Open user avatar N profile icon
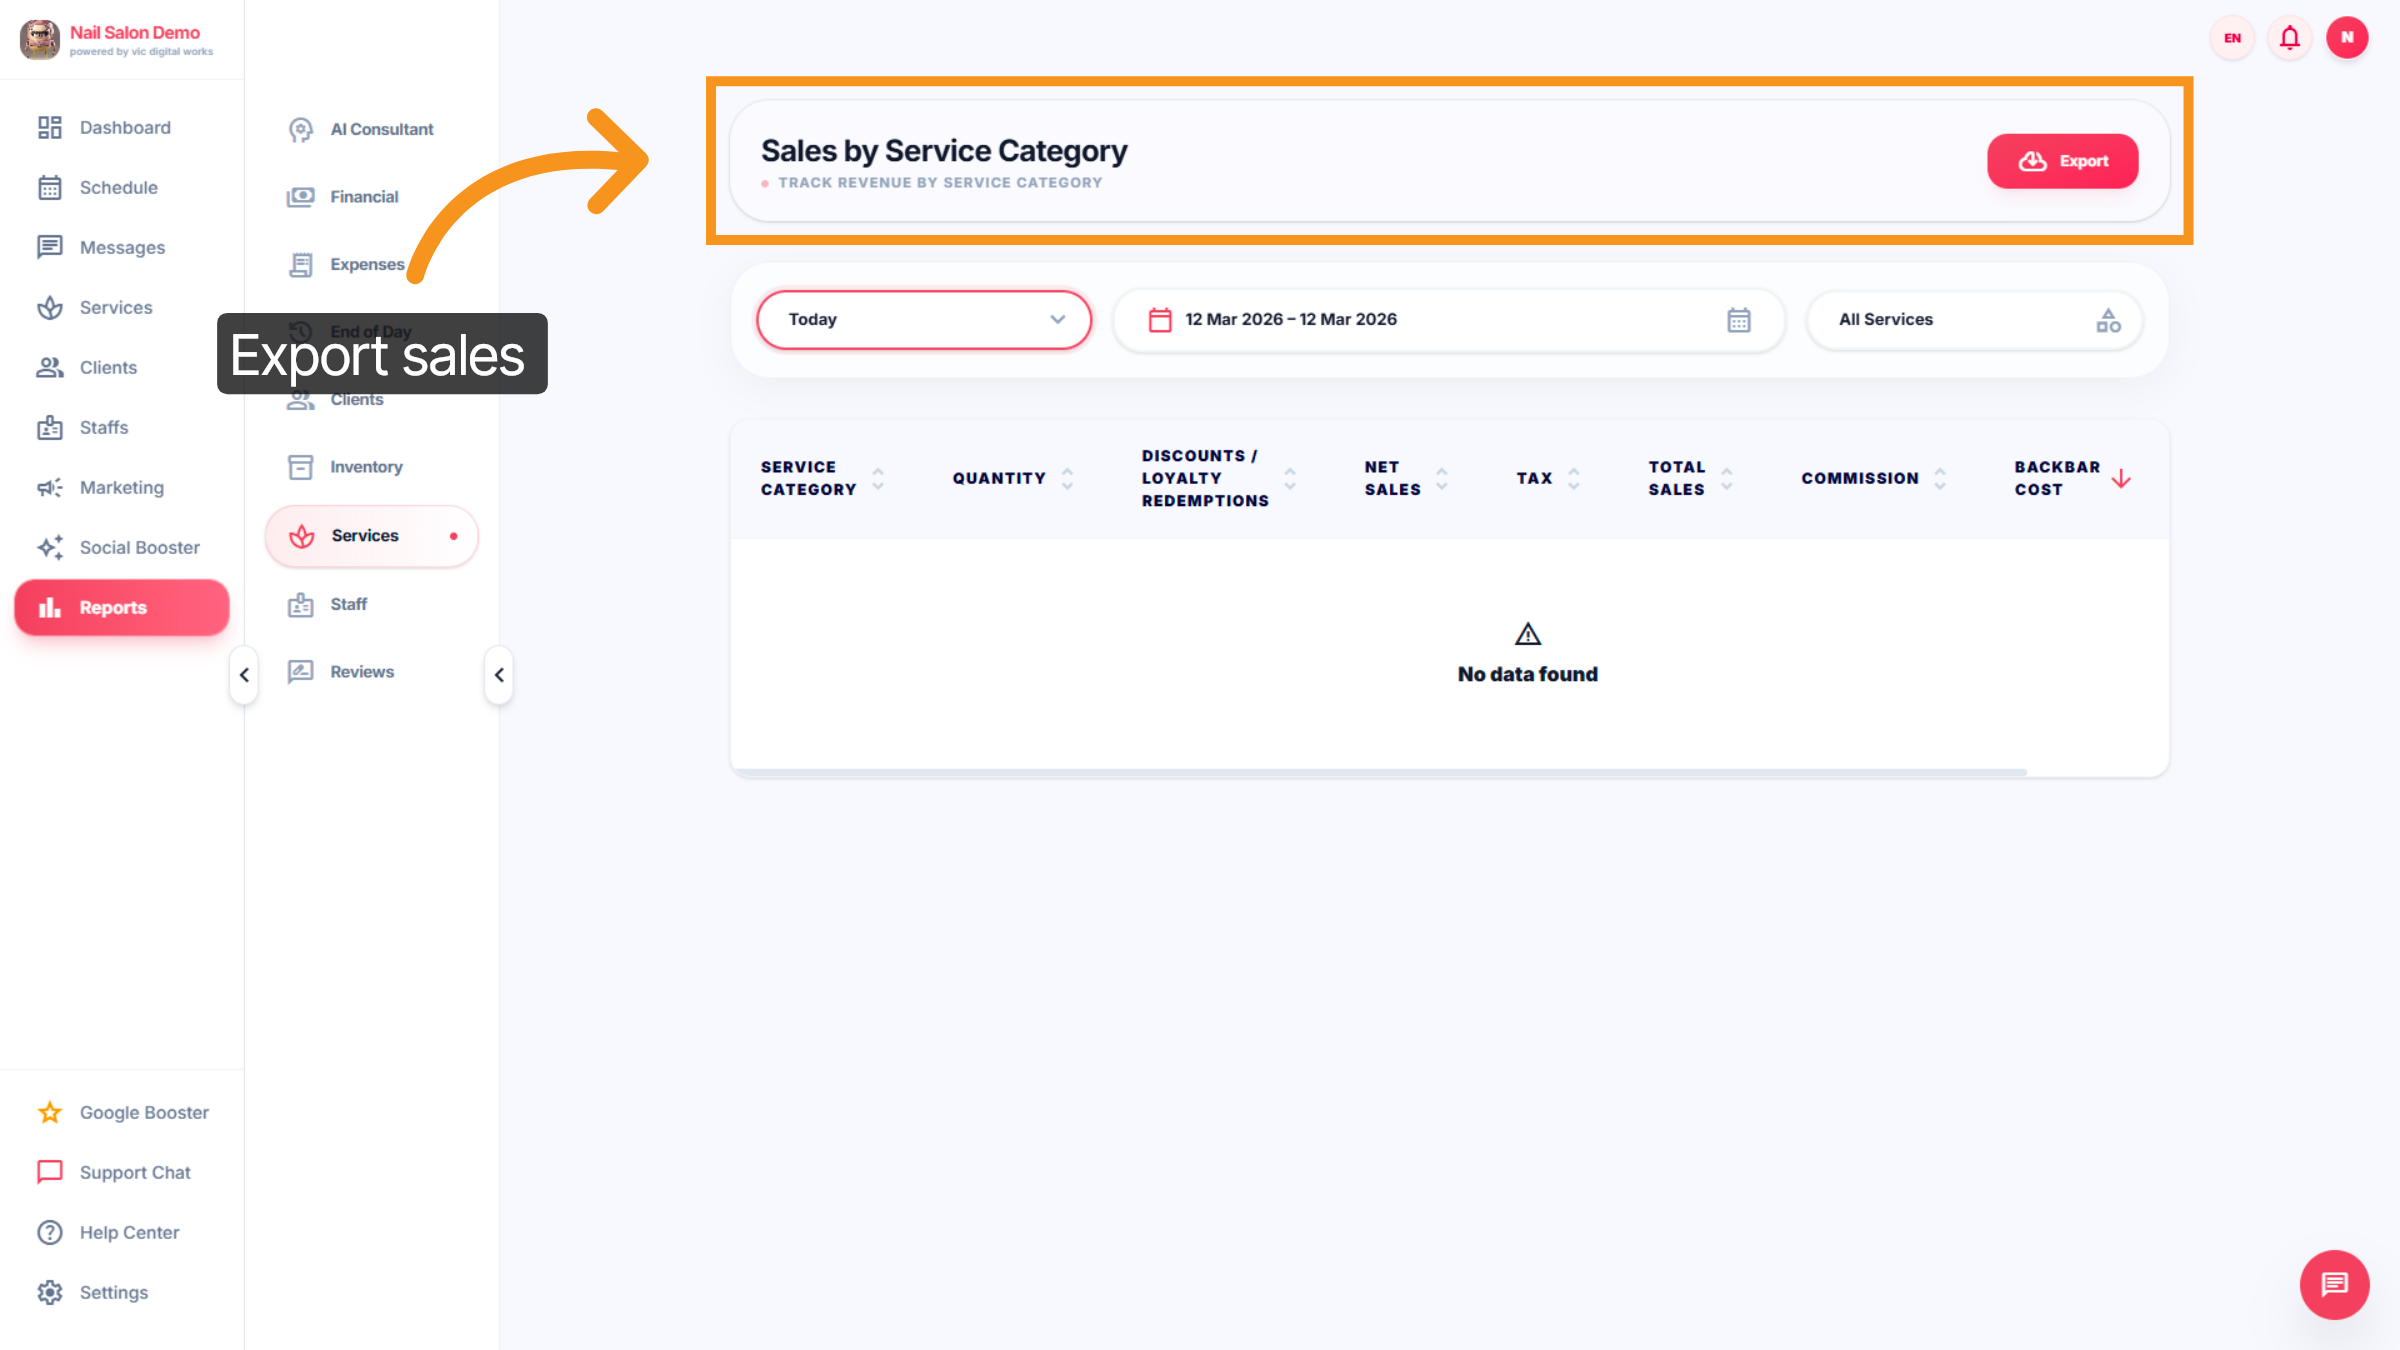Viewport: 2400px width, 1350px height. click(x=2346, y=38)
